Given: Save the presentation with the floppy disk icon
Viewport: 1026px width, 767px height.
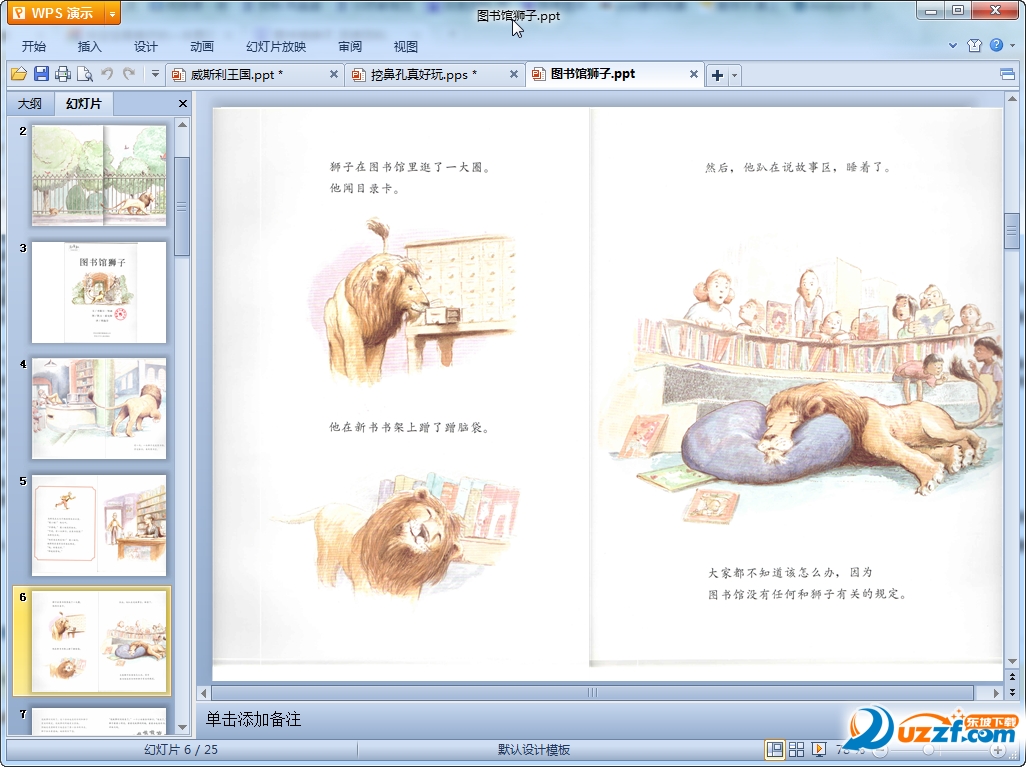Looking at the screenshot, I should coord(41,74).
